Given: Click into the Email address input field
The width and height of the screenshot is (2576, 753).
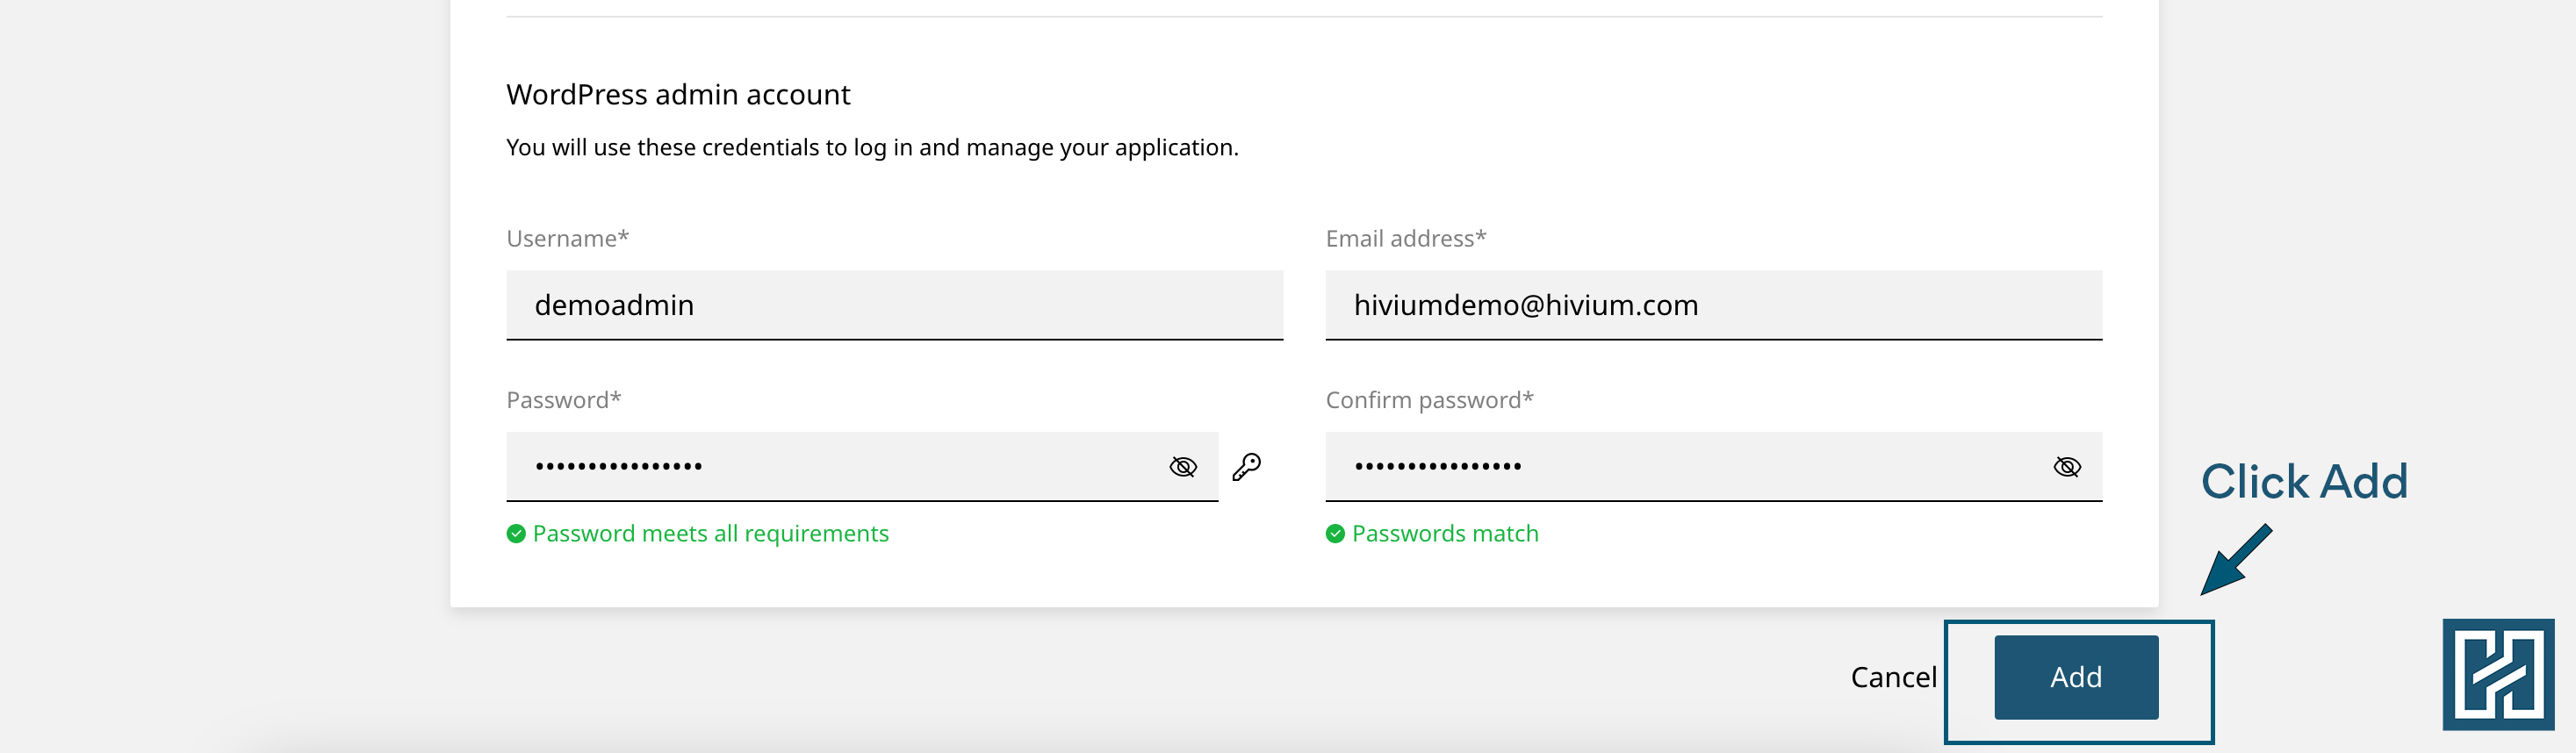Looking at the screenshot, I should tap(1712, 305).
